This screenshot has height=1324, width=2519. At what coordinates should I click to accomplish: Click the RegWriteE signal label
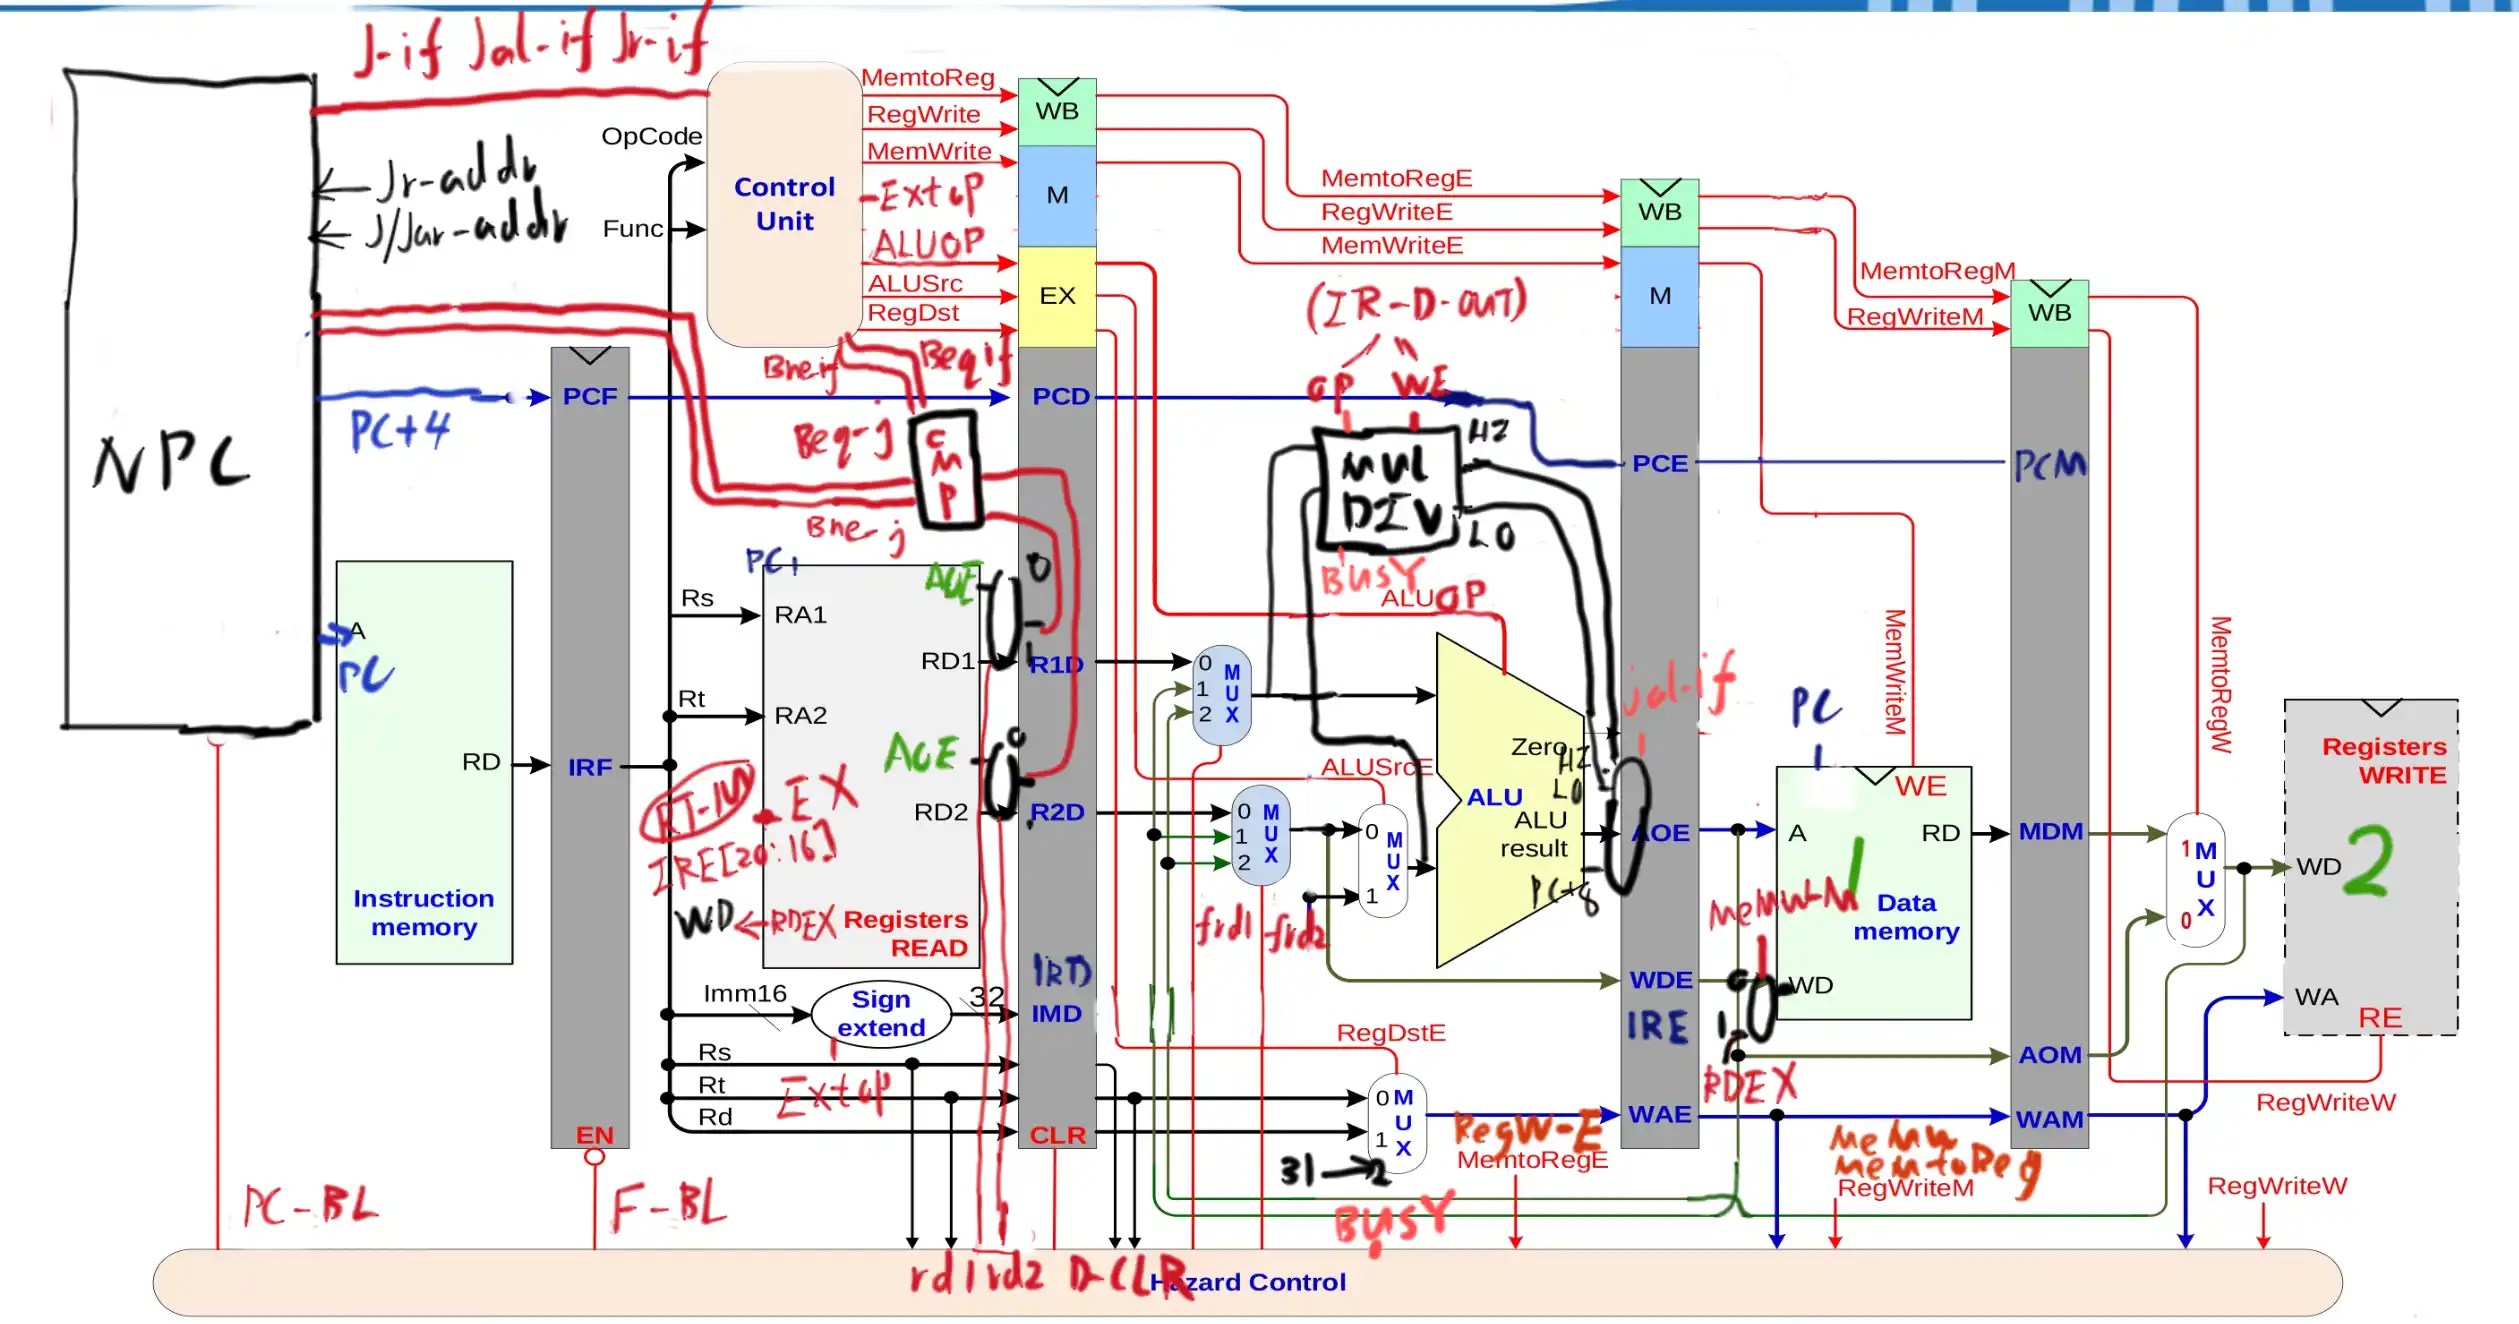click(1387, 212)
